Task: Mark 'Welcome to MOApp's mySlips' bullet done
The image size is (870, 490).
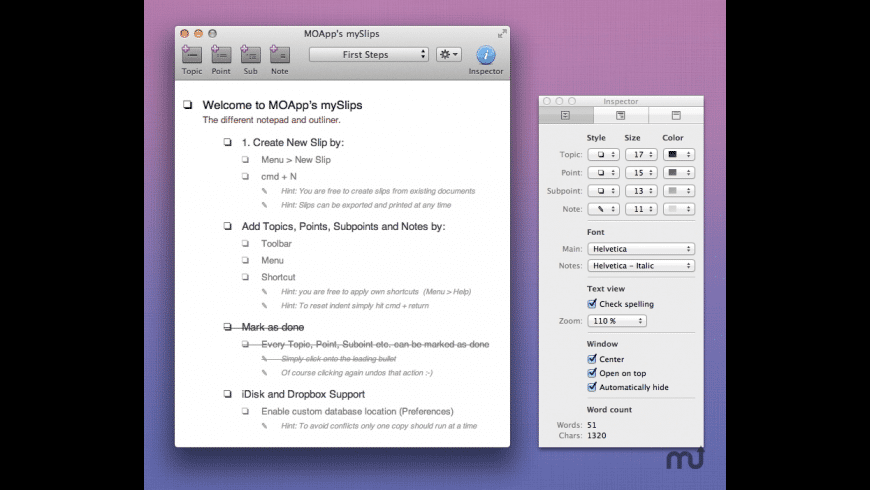Action: pos(188,104)
